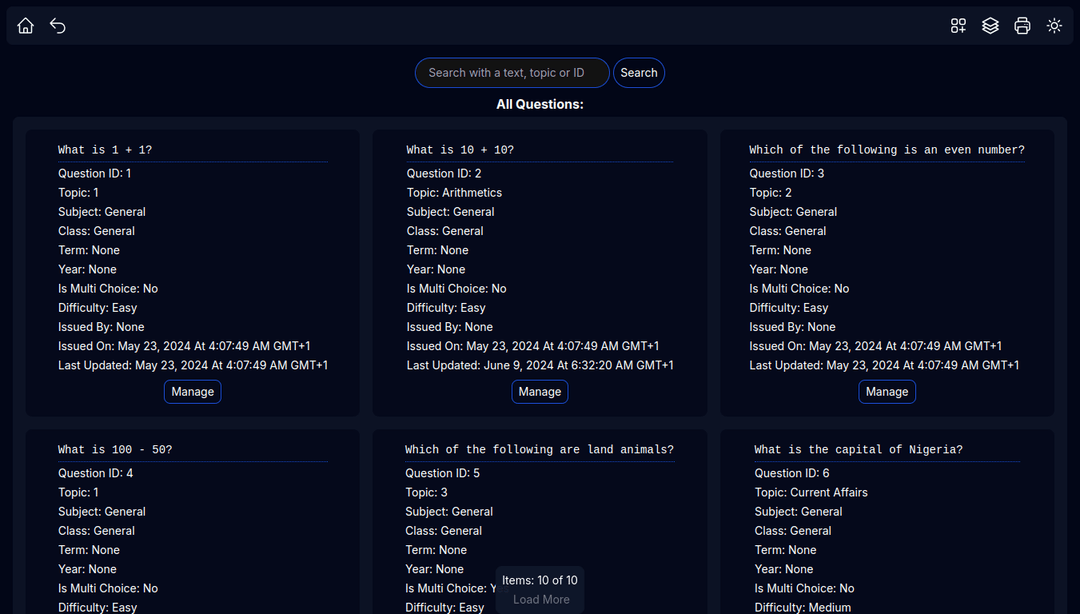1080x614 pixels.
Task: Click the "Items: 10 of 10" counter
Action: click(x=540, y=580)
